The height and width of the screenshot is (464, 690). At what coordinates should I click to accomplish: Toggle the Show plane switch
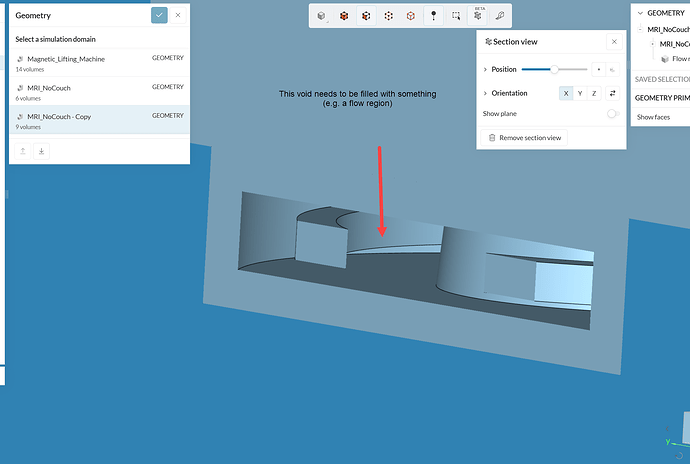[613, 114]
